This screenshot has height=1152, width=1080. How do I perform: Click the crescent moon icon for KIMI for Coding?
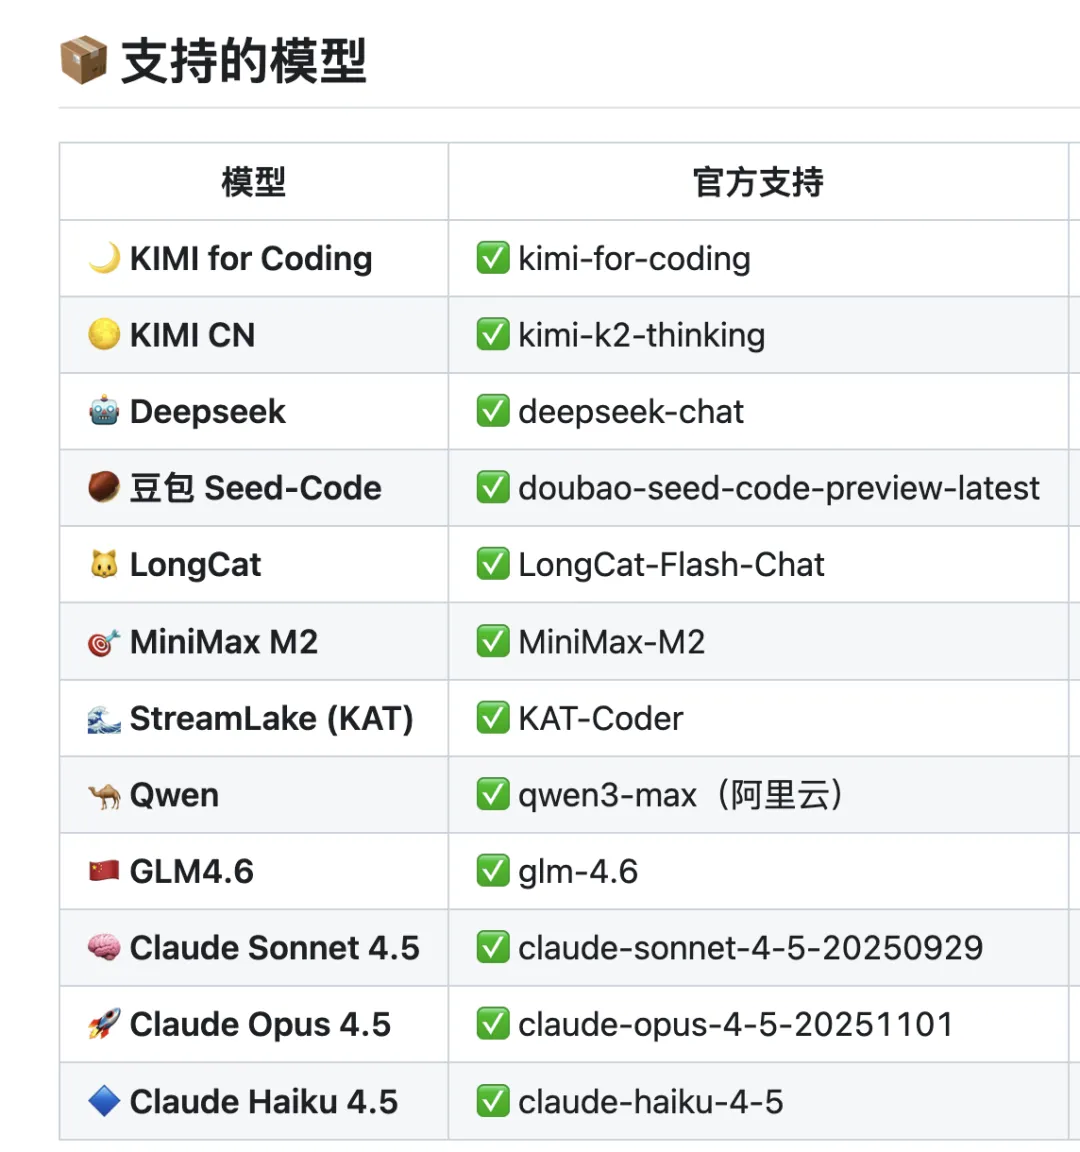104,258
